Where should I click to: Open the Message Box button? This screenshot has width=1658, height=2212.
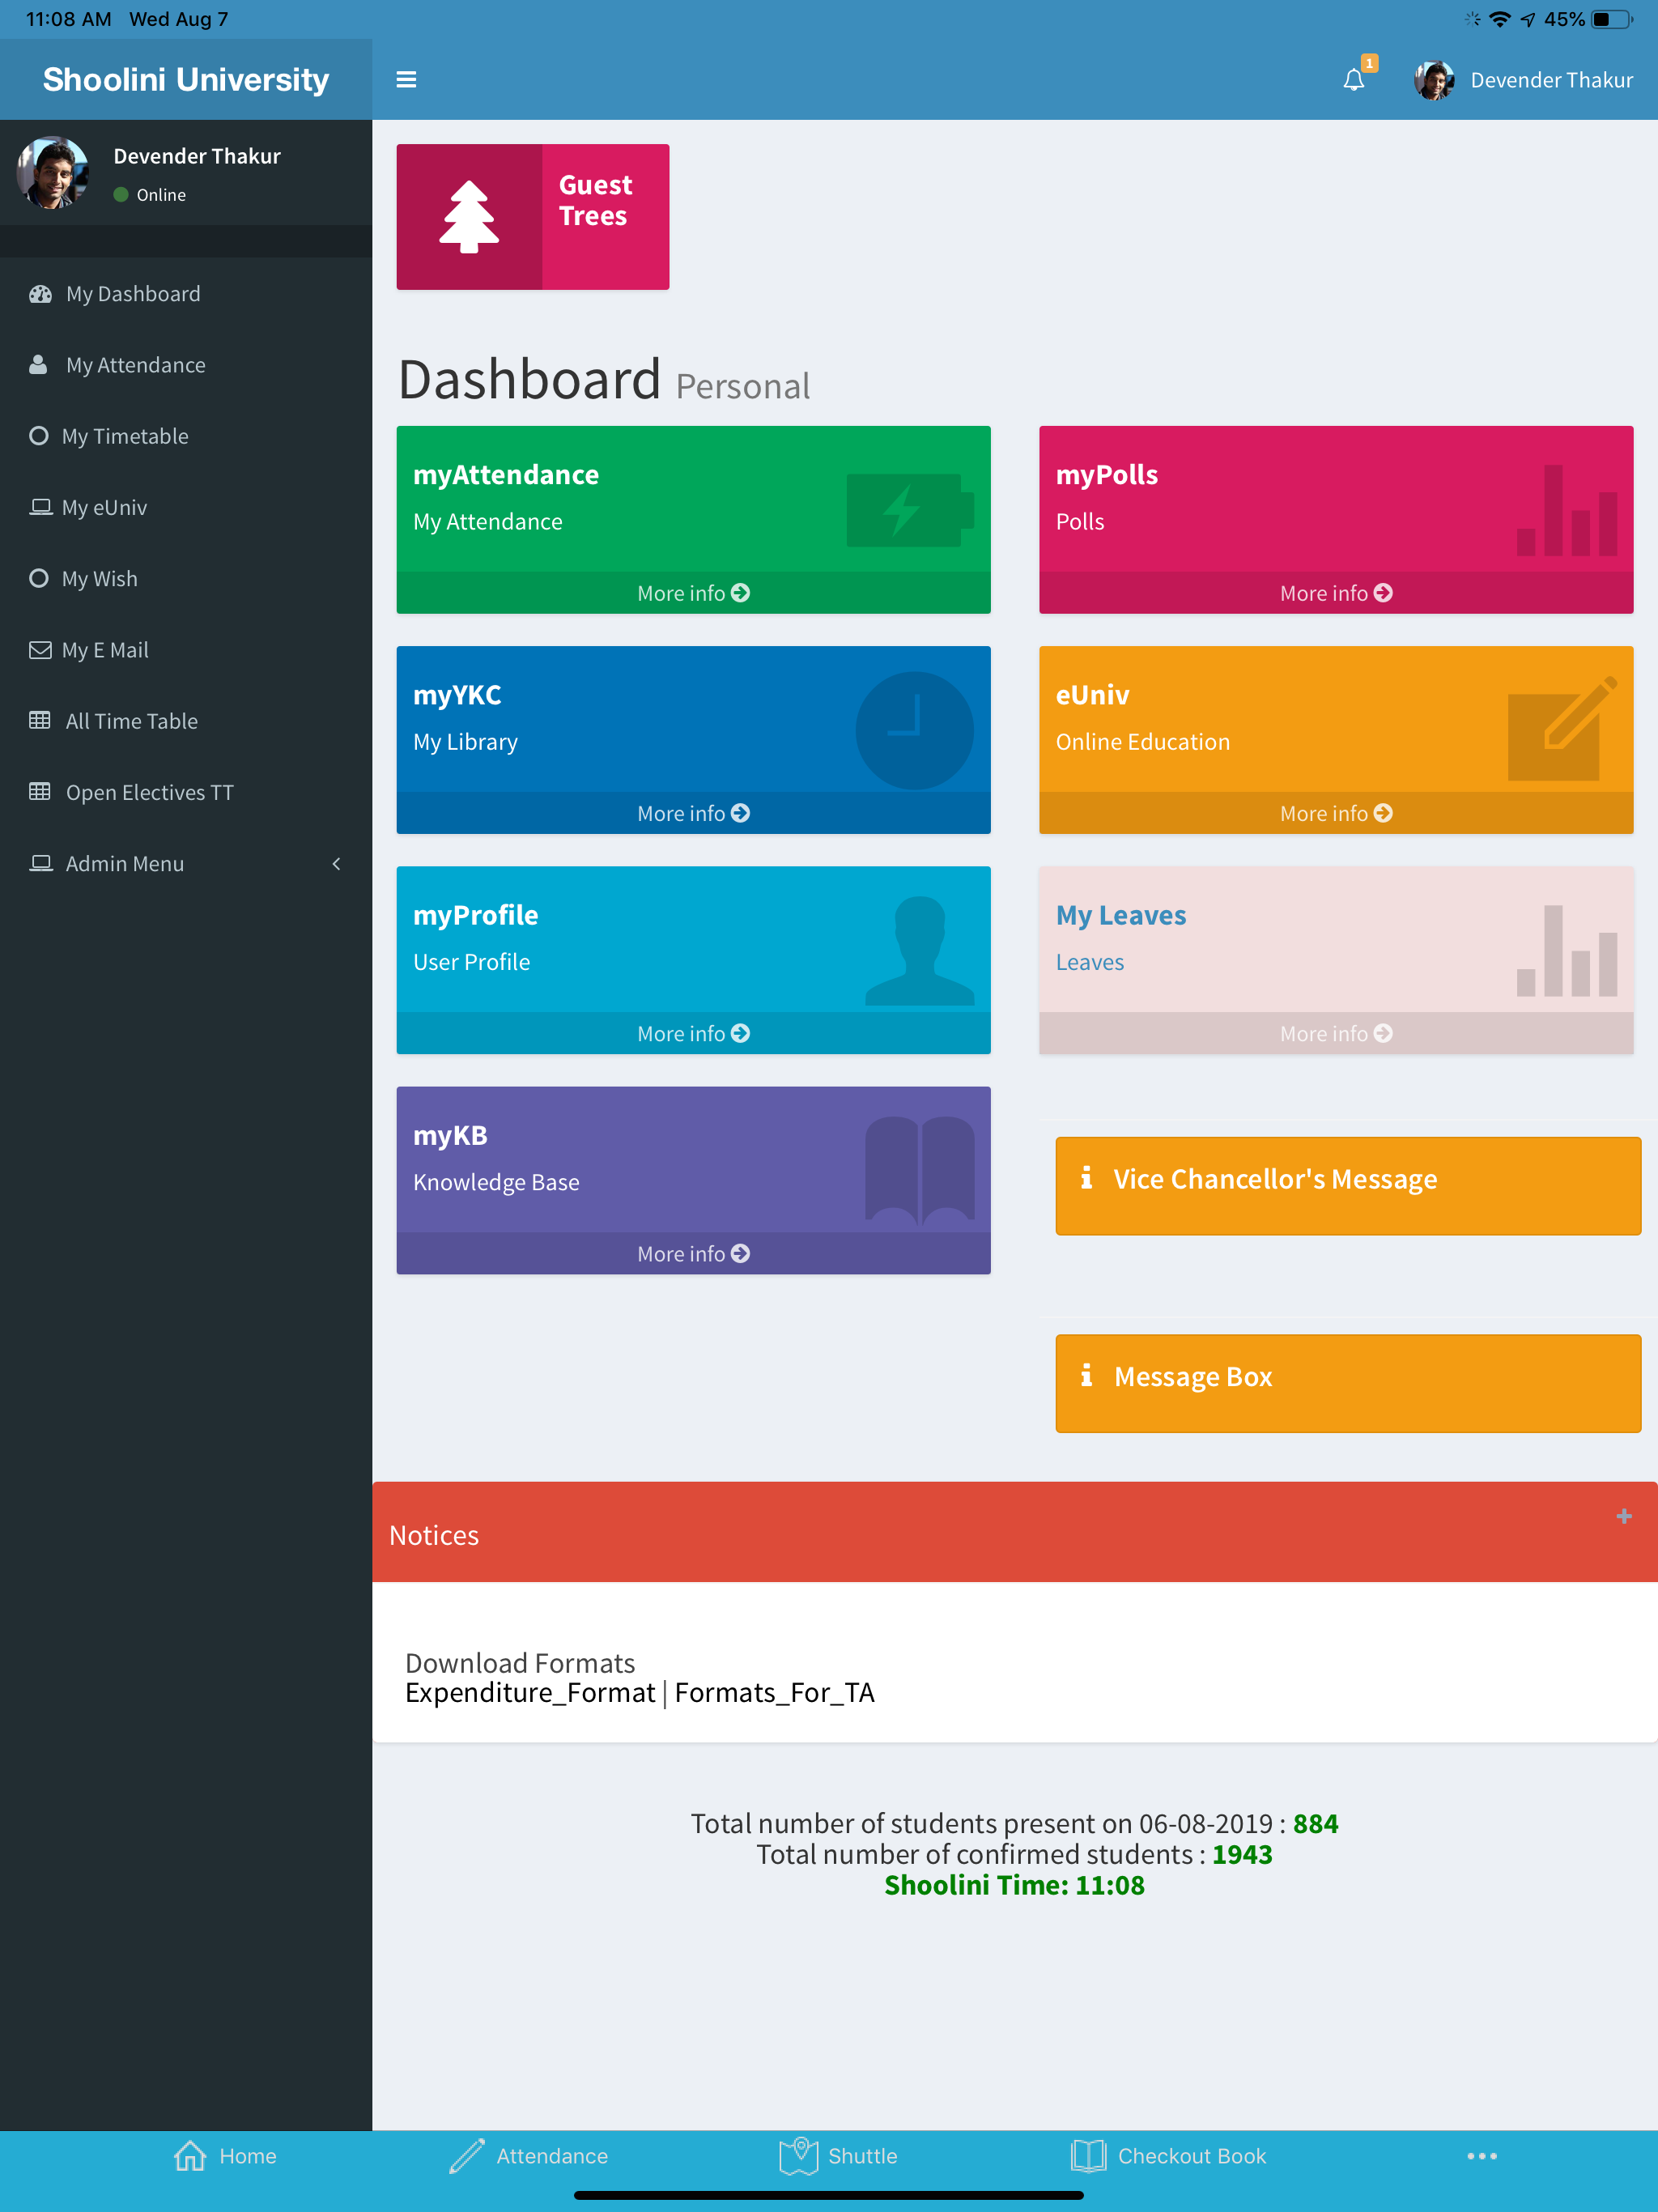click(1348, 1383)
